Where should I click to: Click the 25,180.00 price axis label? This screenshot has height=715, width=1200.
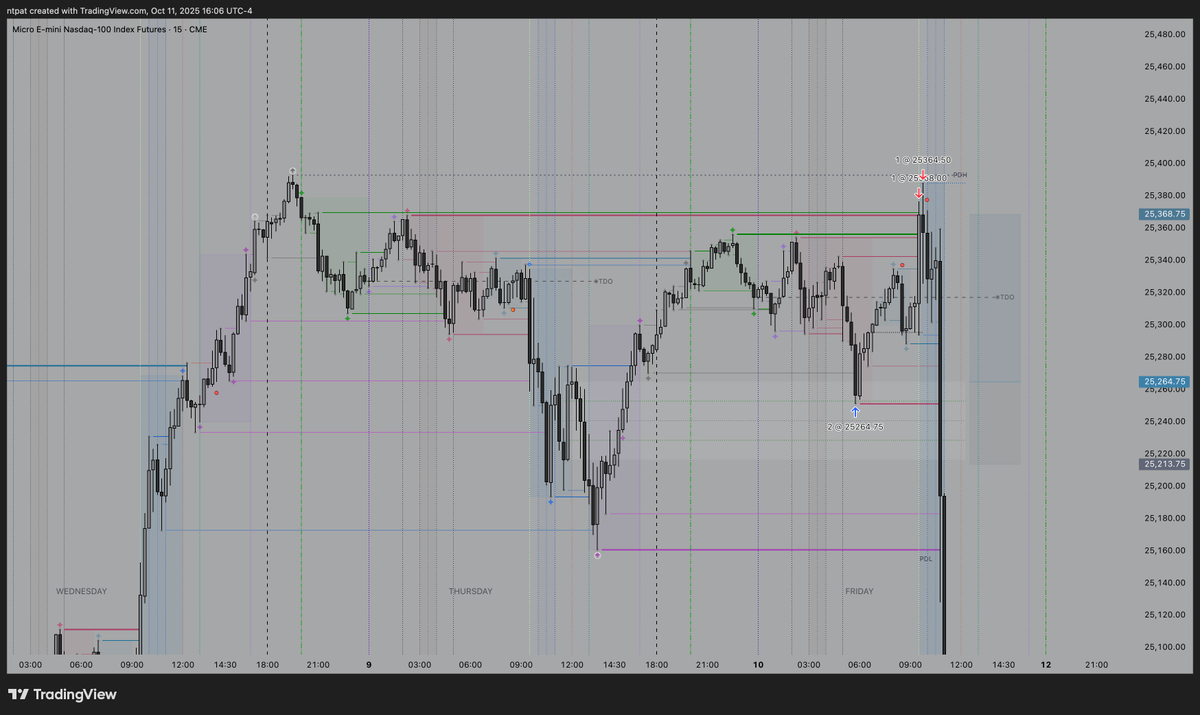coord(1164,518)
